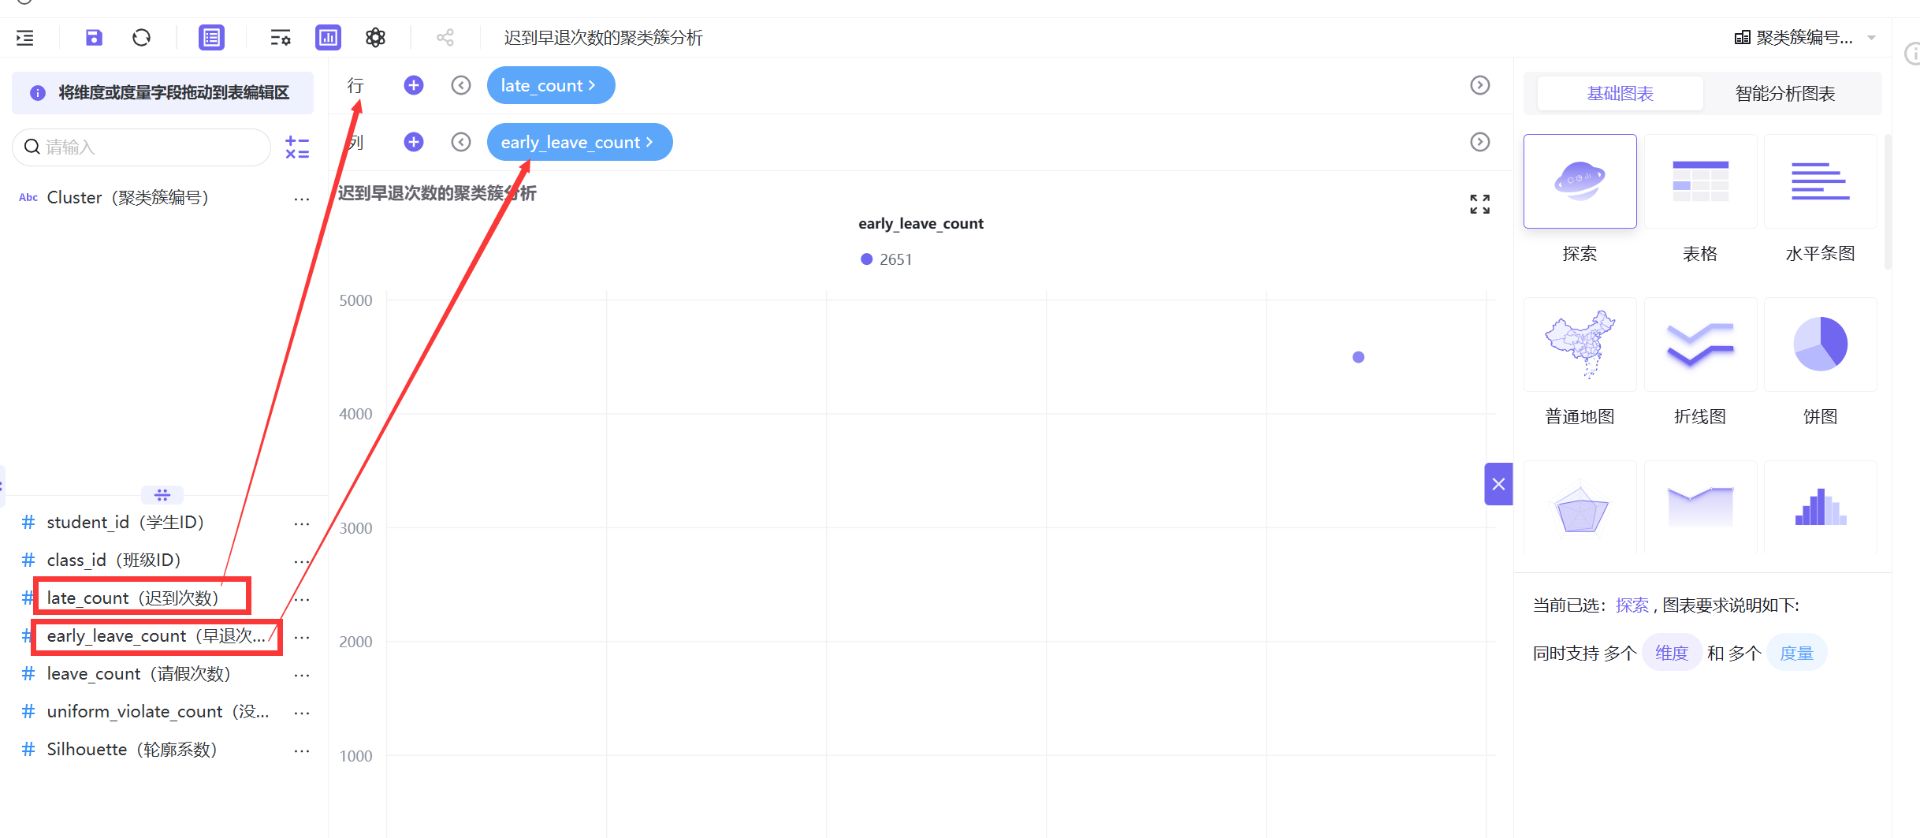The image size is (1920, 838).
Task: Click the left-arrow circle beside late_count
Action: pyautogui.click(x=460, y=85)
